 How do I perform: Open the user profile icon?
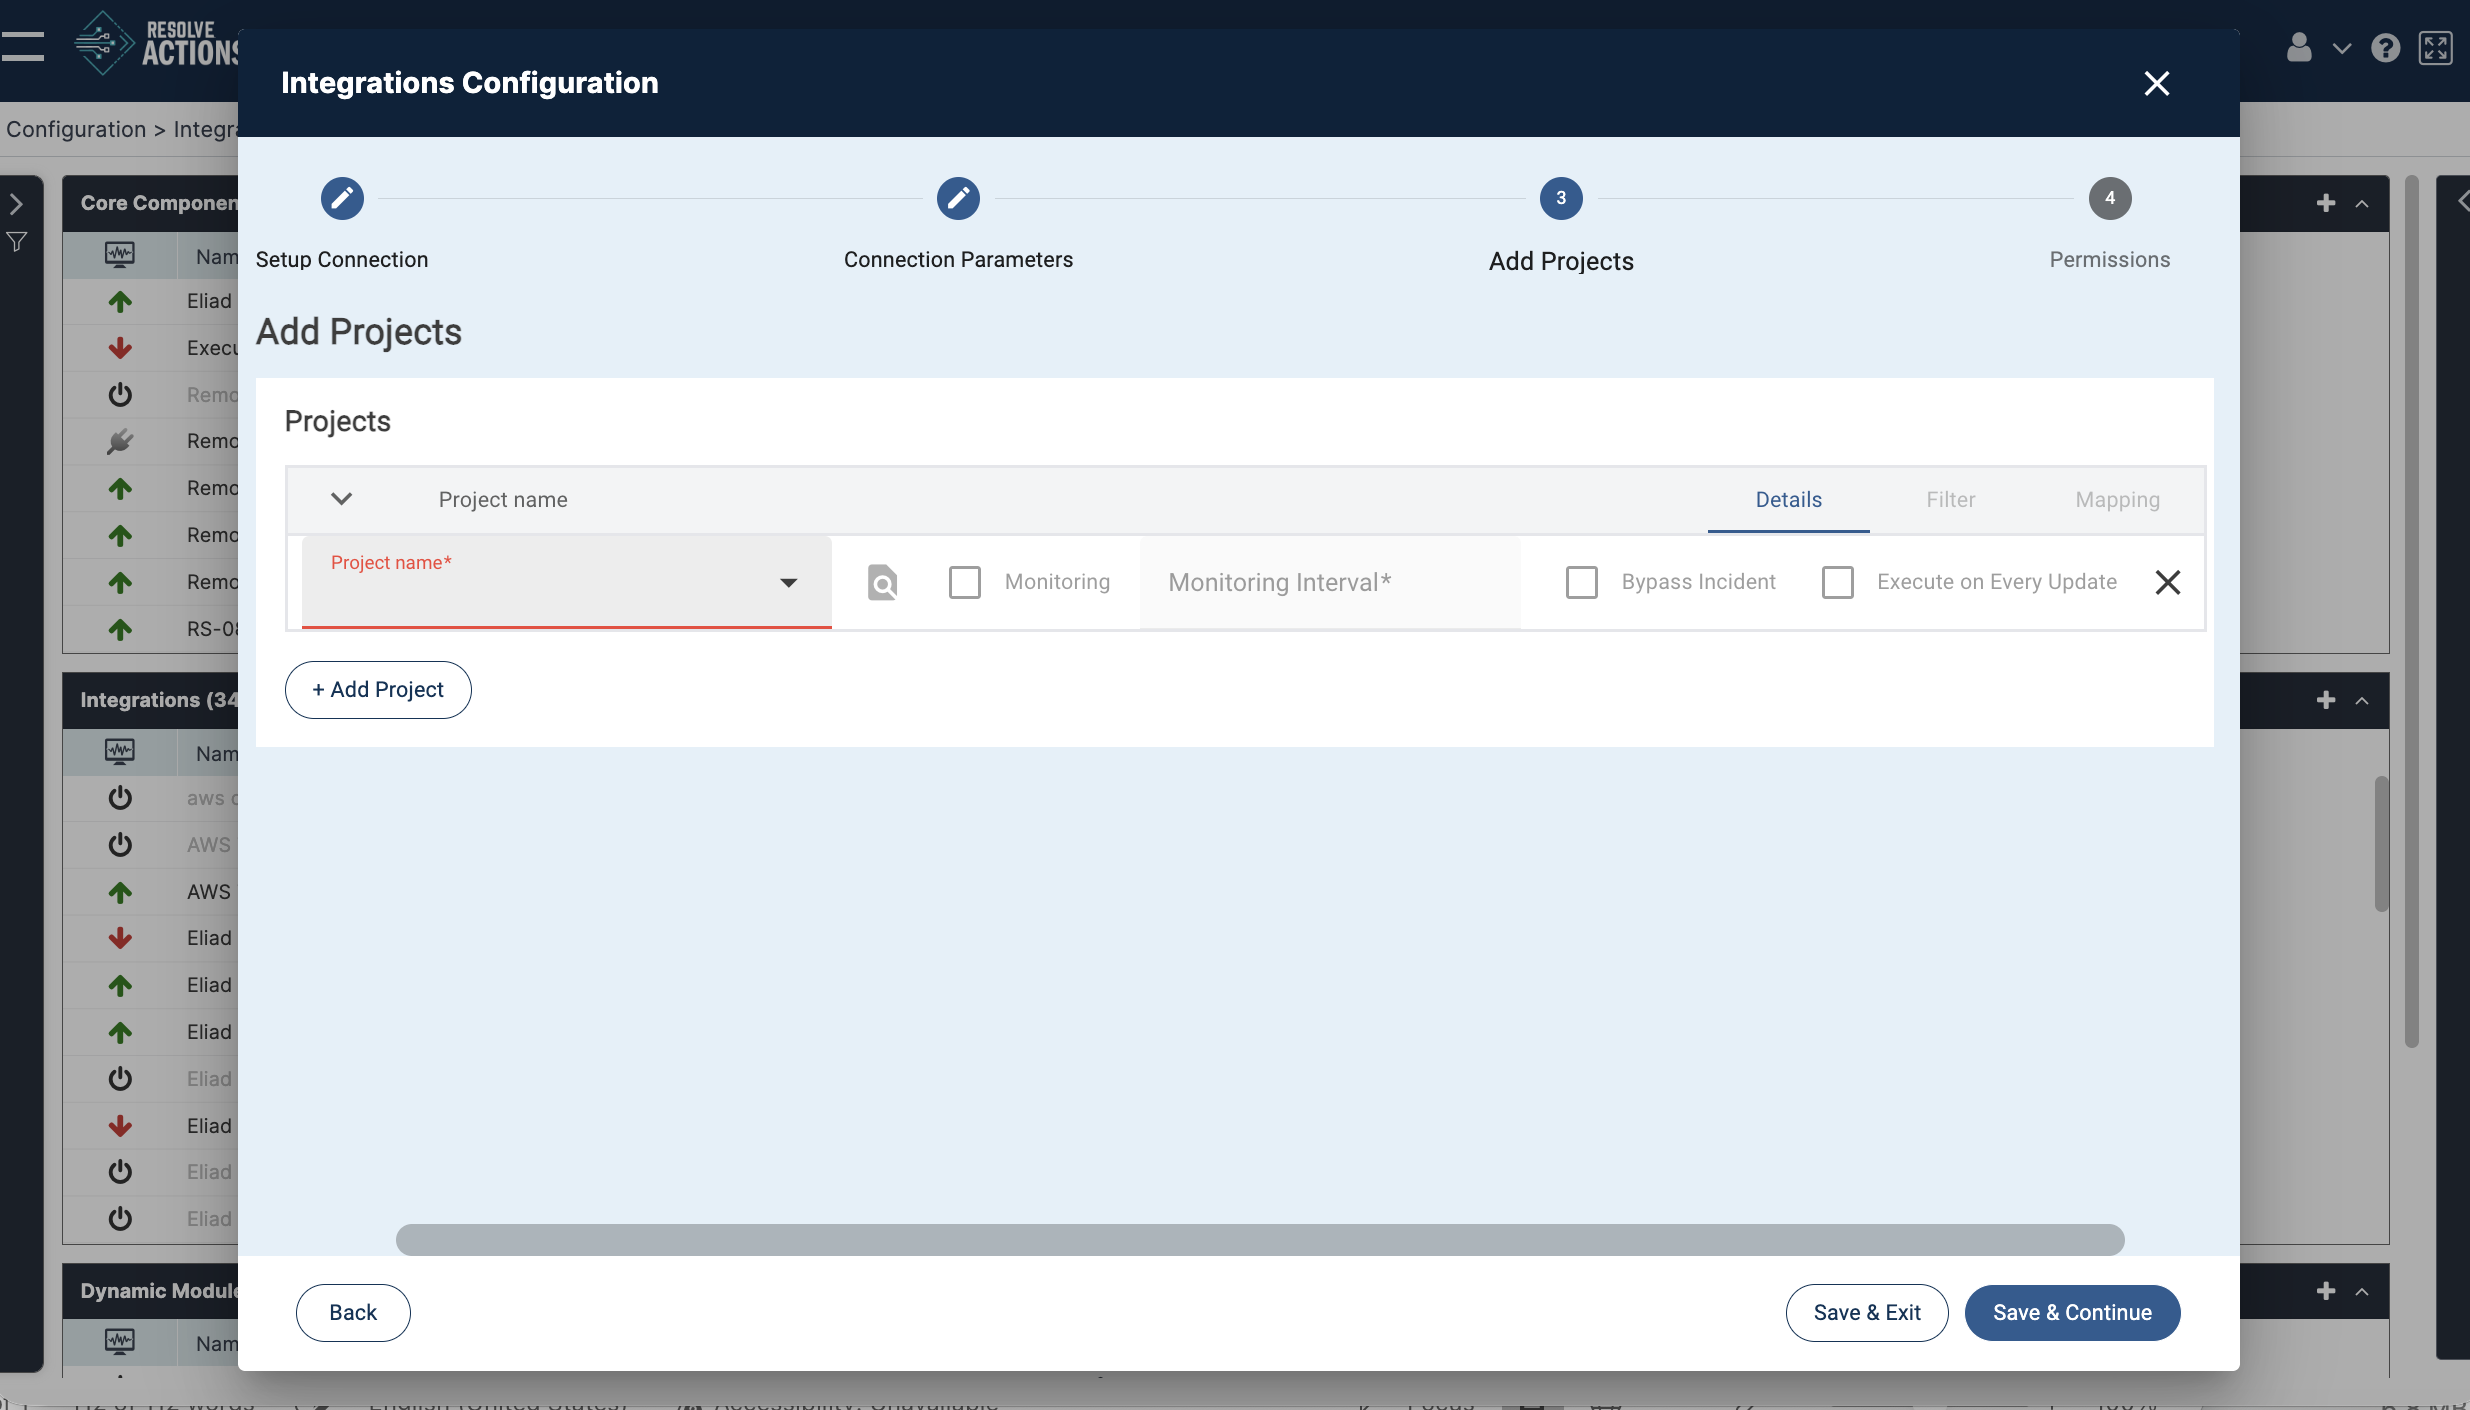point(2299,47)
